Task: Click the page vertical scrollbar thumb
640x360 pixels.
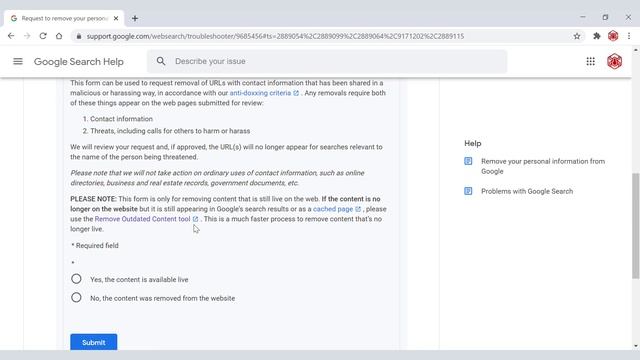Action: (636, 226)
